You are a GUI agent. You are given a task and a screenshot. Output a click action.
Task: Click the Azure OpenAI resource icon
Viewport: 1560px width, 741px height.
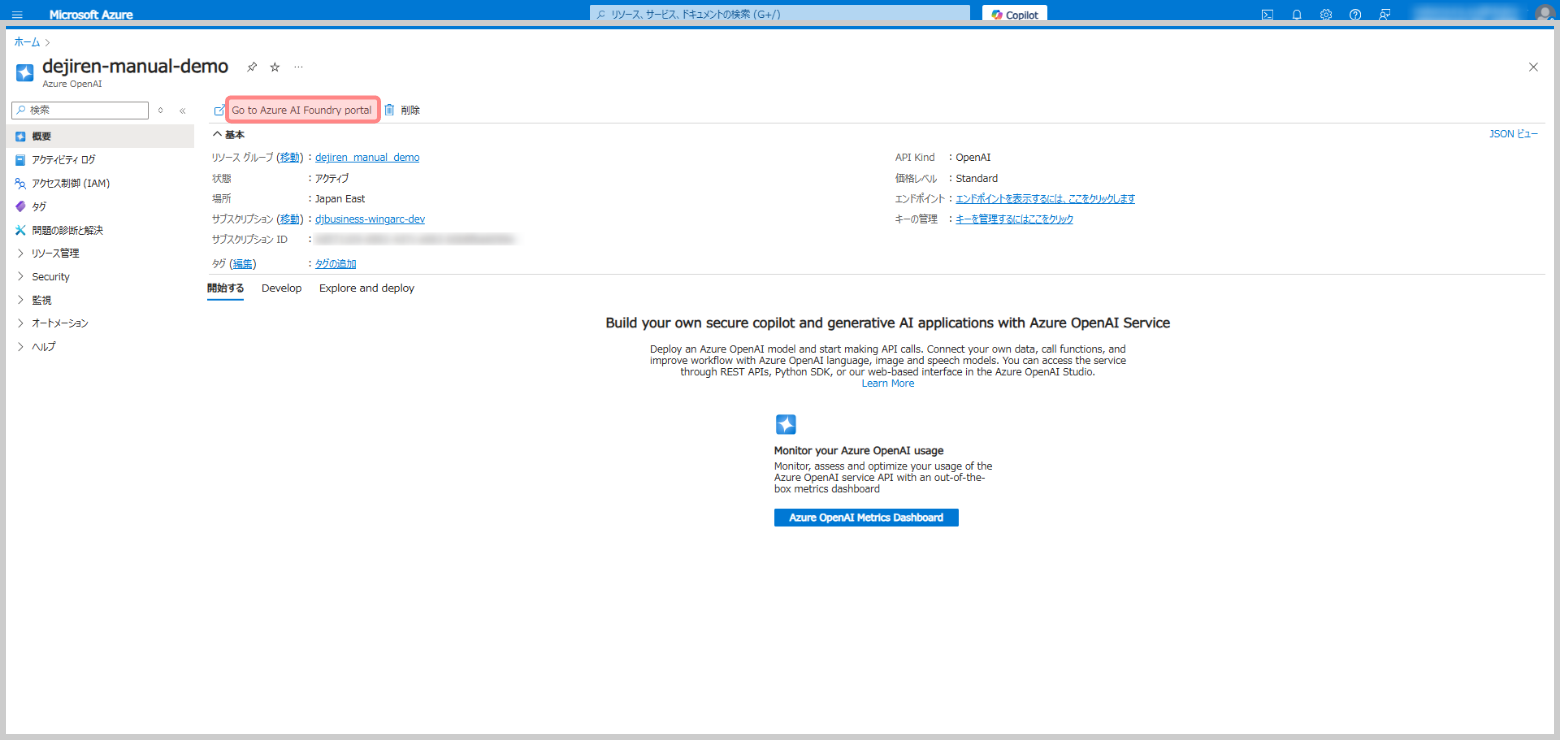point(25,73)
